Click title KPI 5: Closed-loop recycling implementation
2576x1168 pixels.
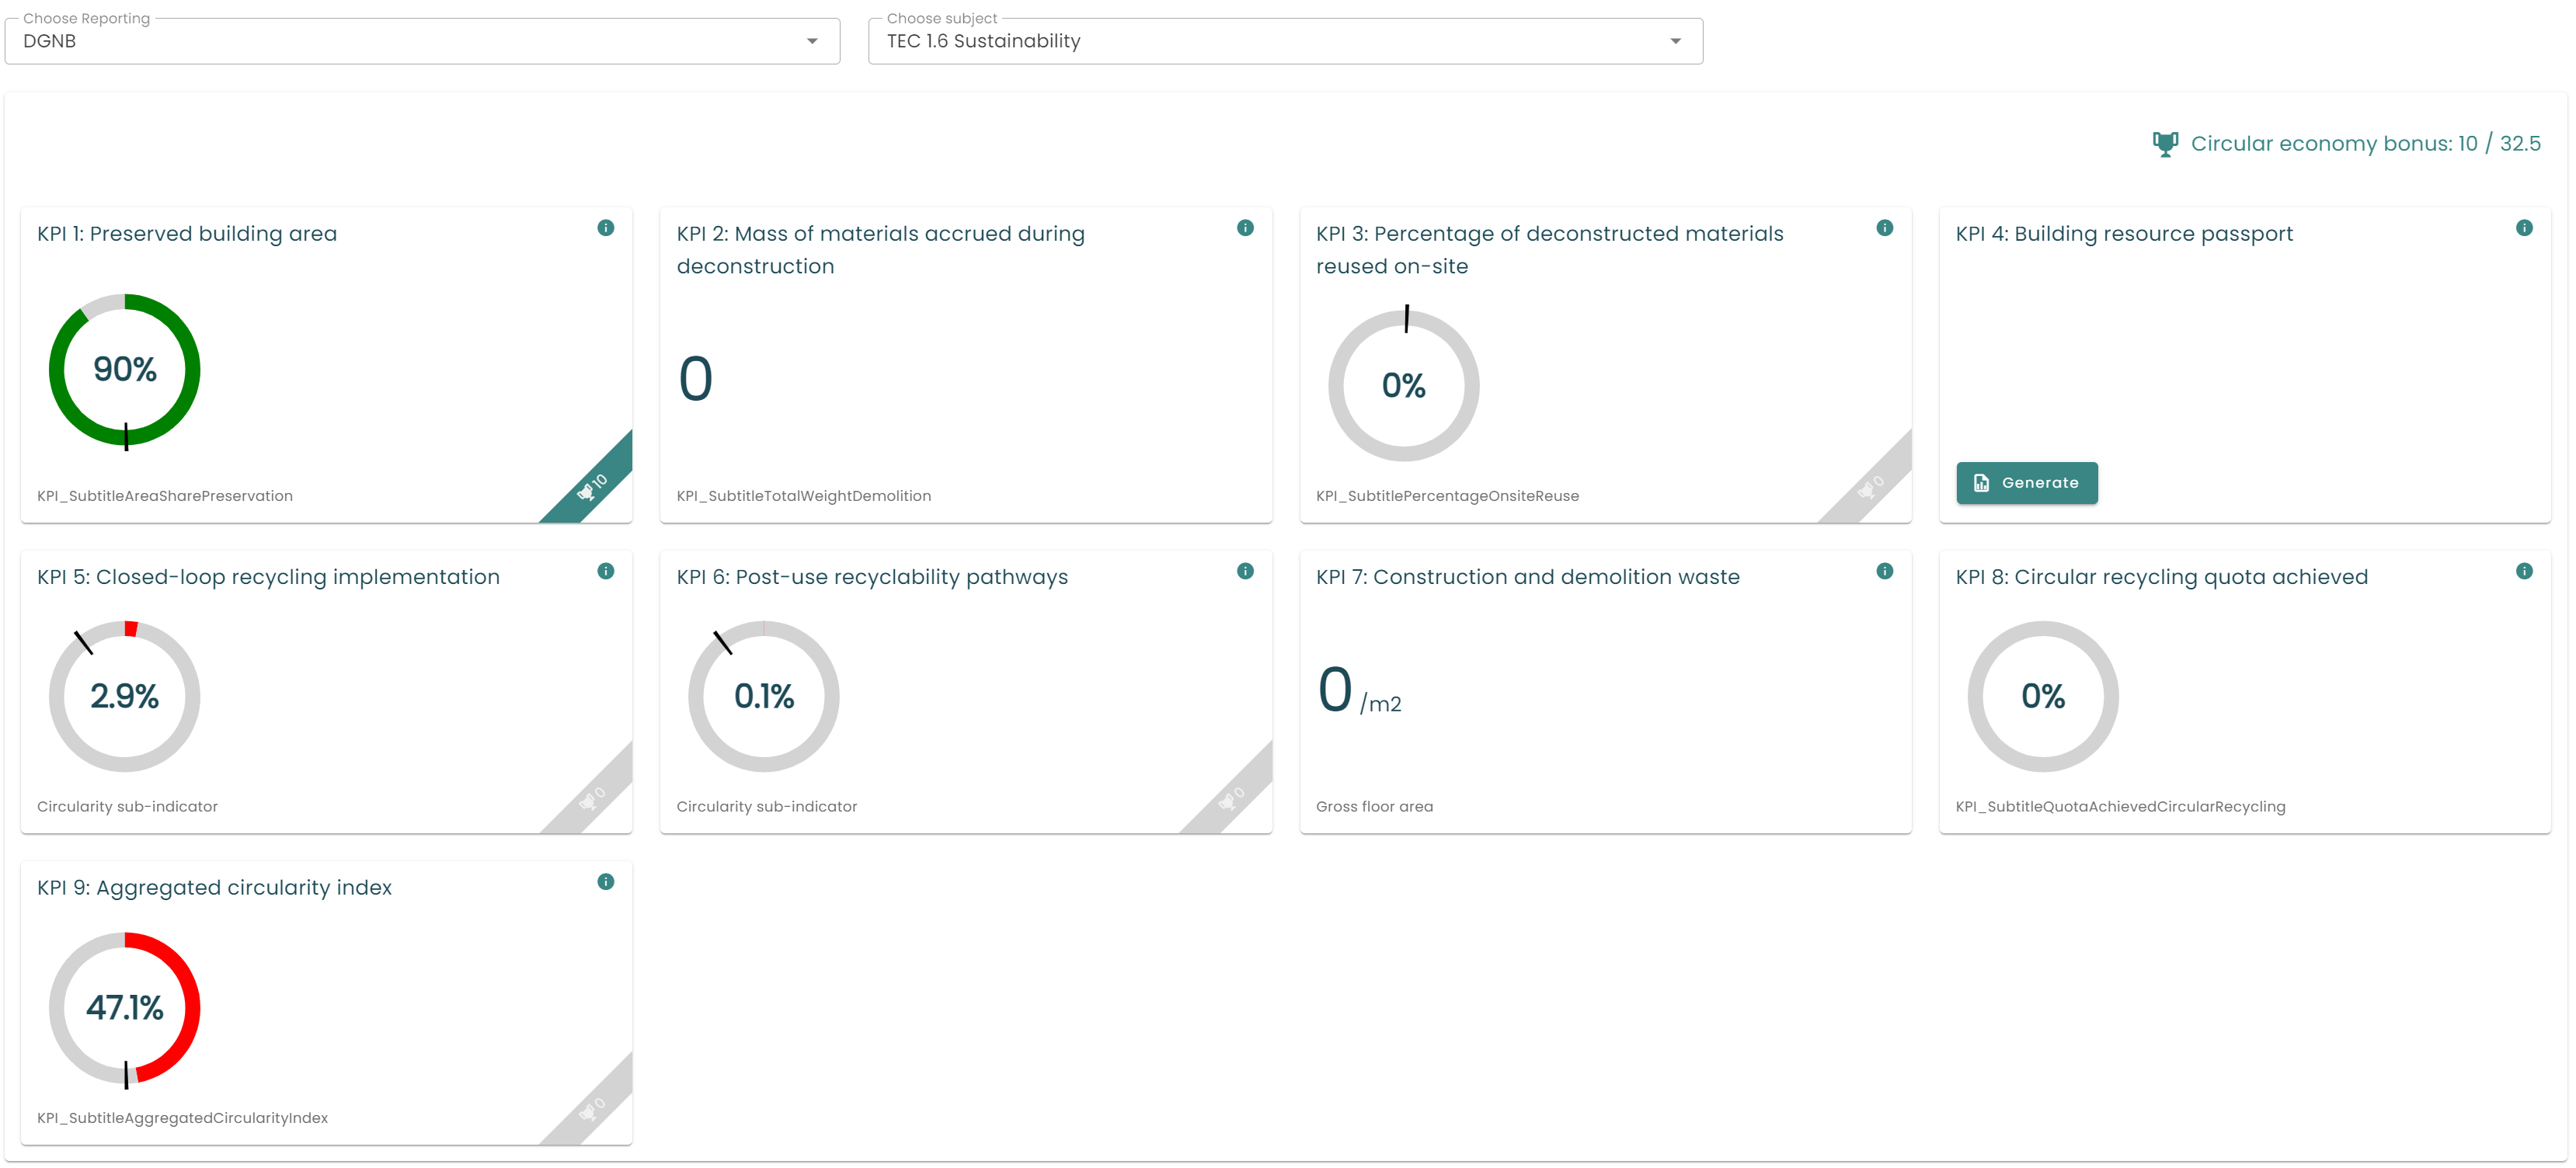[x=268, y=577]
